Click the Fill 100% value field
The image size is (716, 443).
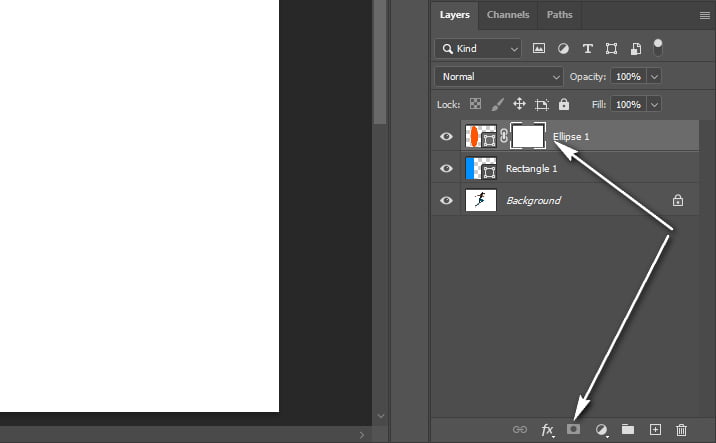629,105
